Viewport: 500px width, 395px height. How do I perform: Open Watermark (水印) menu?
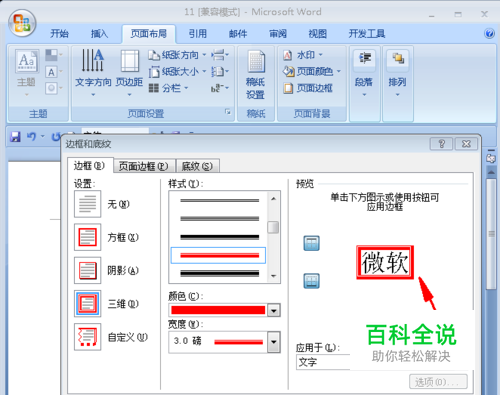tap(303, 55)
